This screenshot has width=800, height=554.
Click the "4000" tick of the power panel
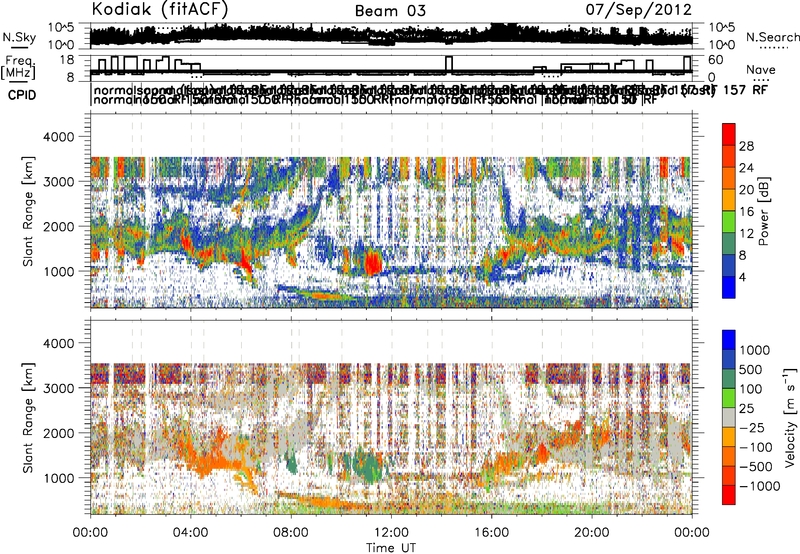coord(61,137)
